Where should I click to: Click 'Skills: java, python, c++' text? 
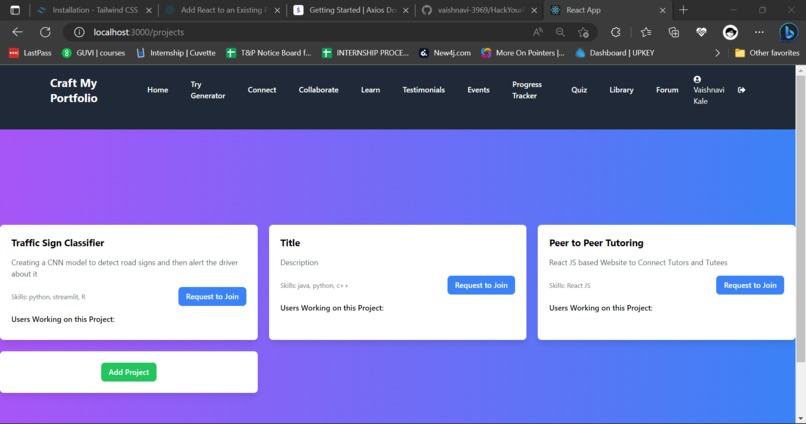(314, 286)
